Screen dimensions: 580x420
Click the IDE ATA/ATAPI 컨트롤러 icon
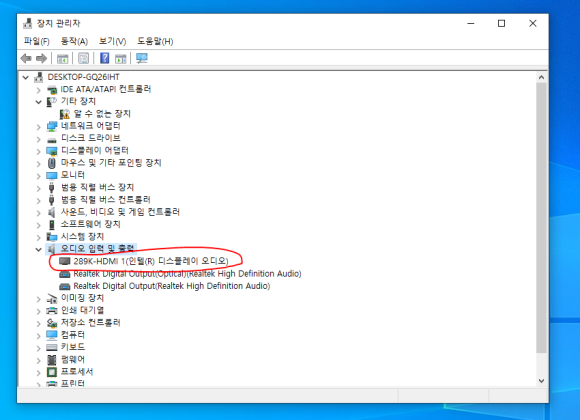52,90
